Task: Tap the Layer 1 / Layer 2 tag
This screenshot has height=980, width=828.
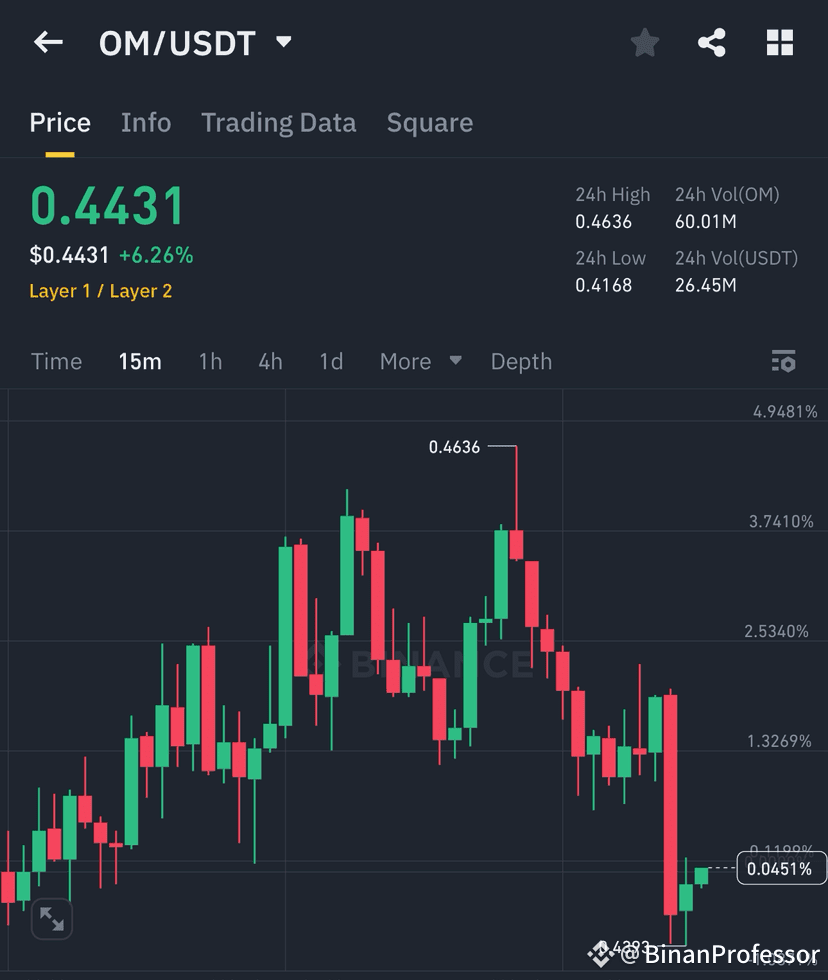Action: coord(100,292)
